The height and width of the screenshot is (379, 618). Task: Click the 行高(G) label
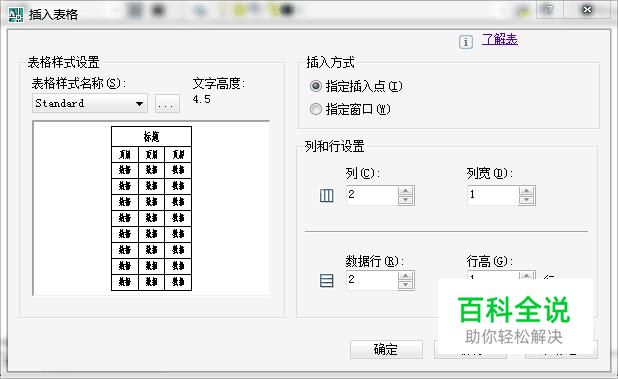[490, 261]
